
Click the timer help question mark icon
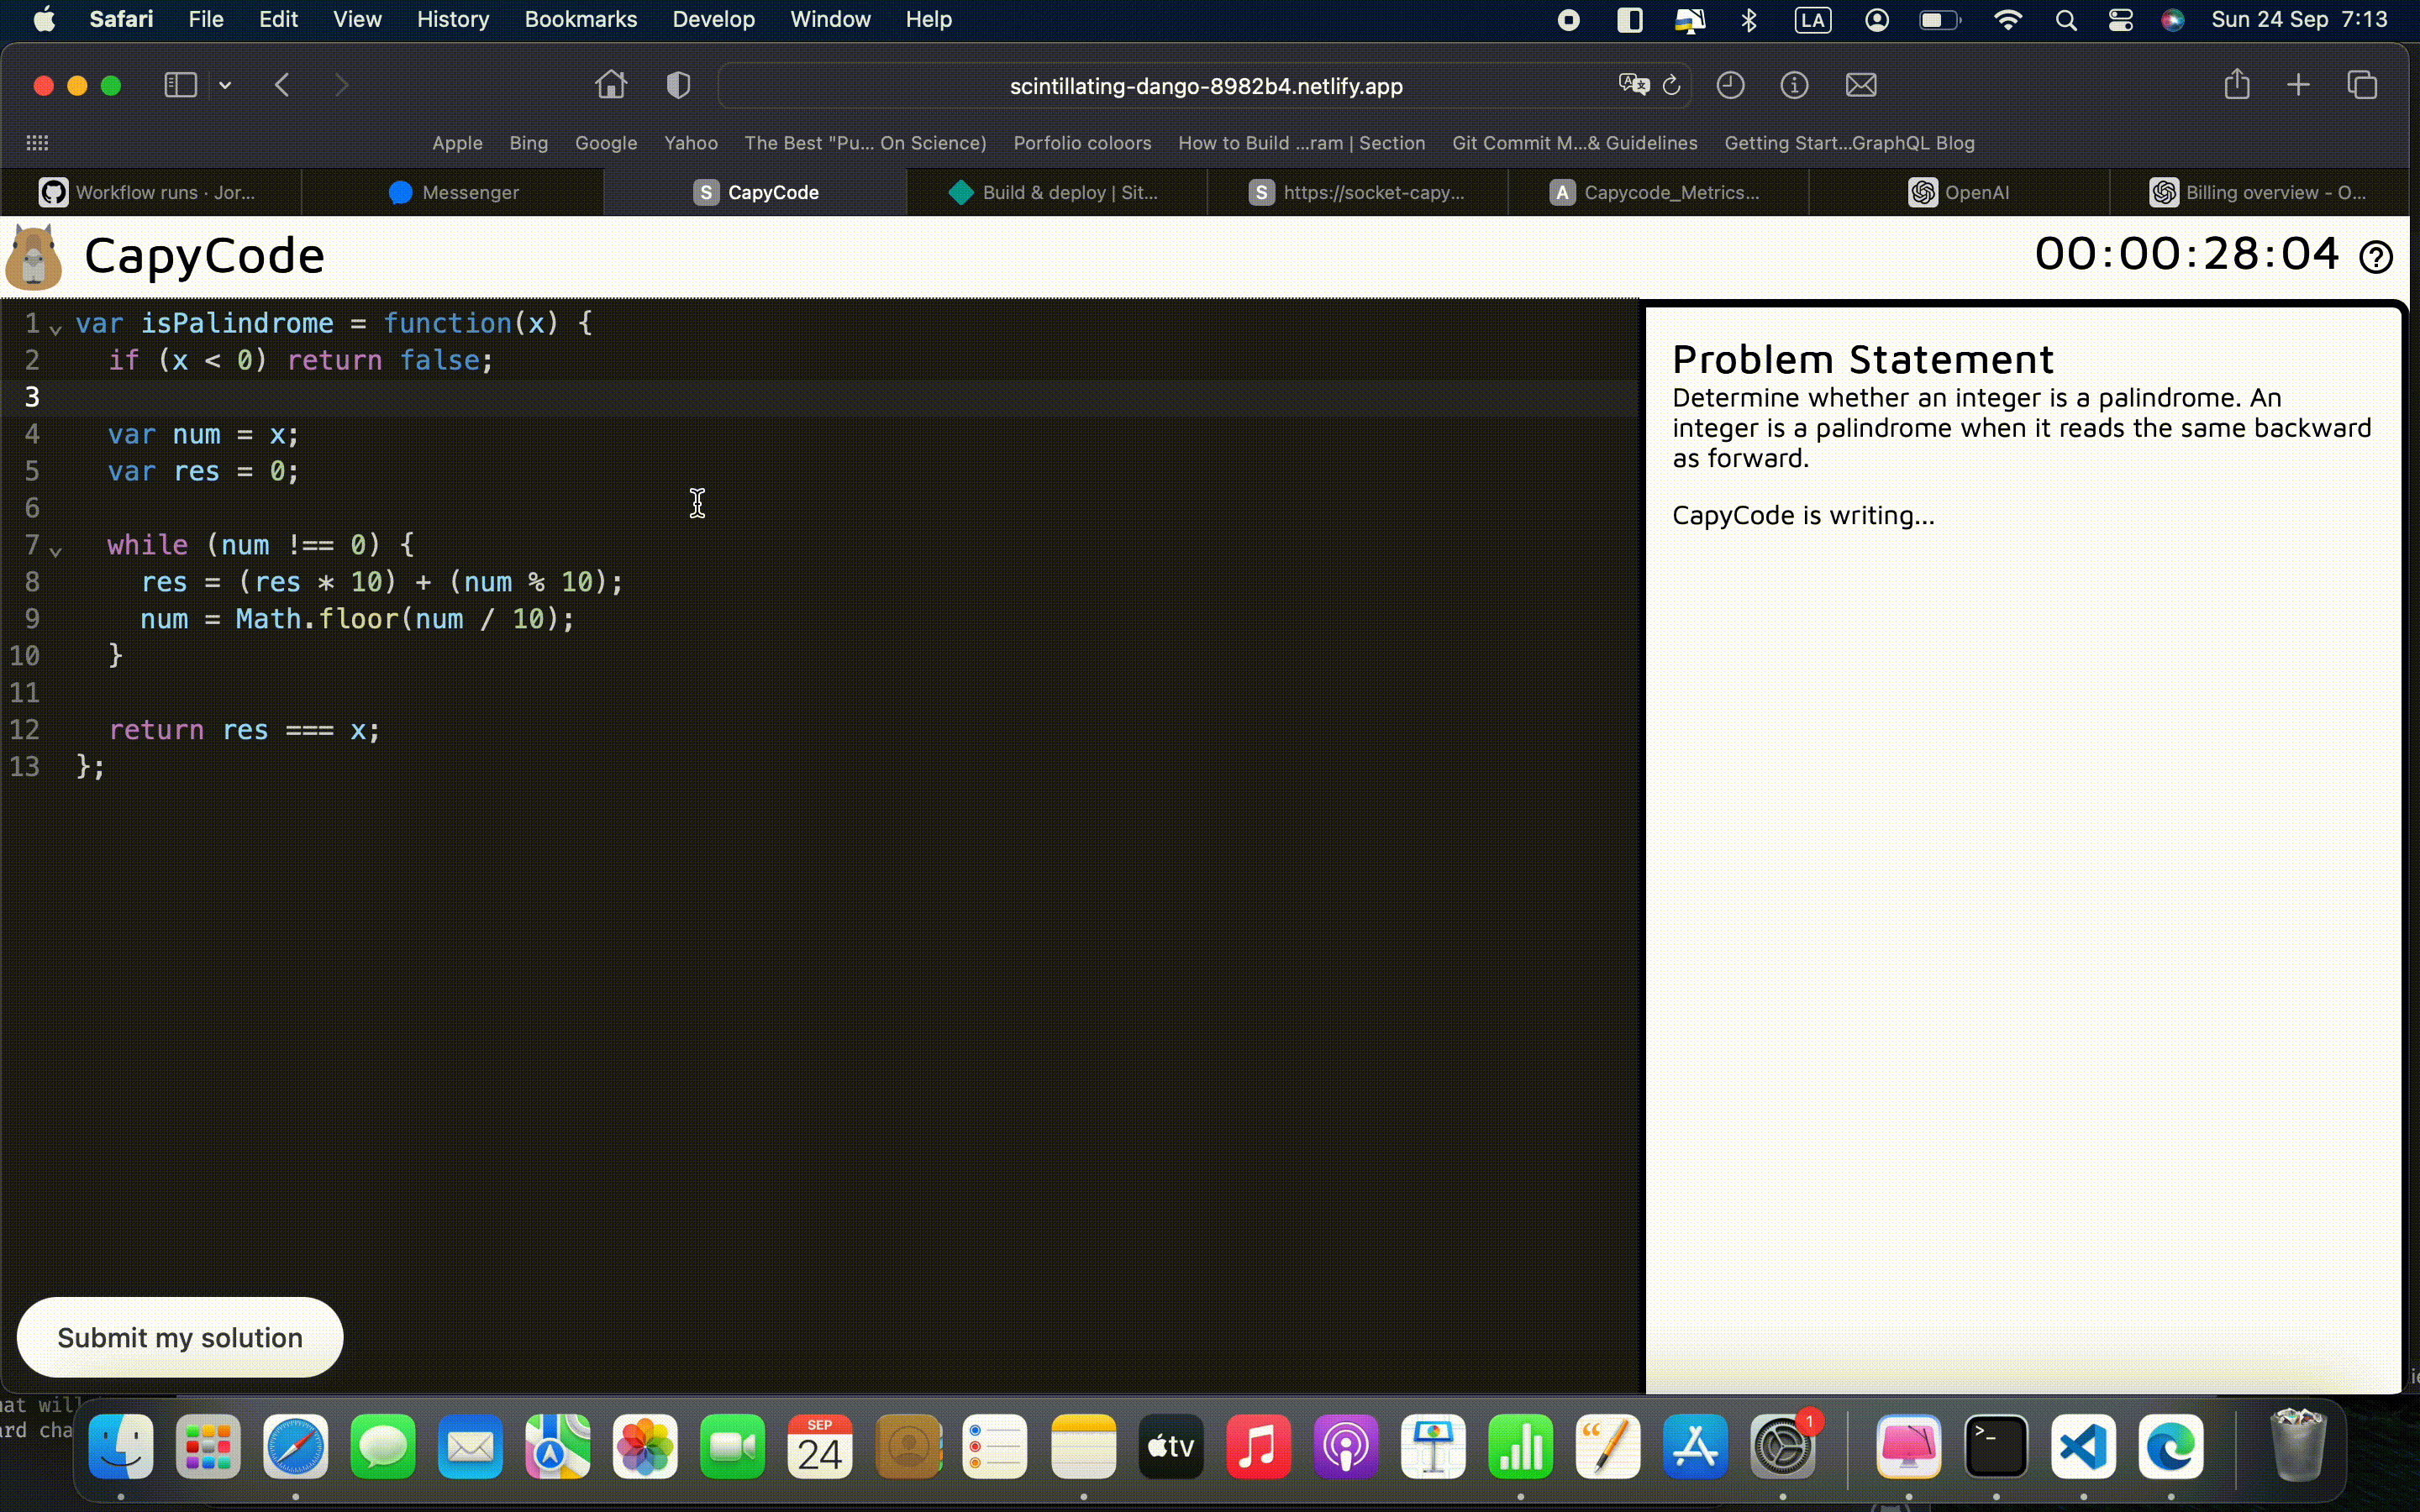pos(2375,257)
